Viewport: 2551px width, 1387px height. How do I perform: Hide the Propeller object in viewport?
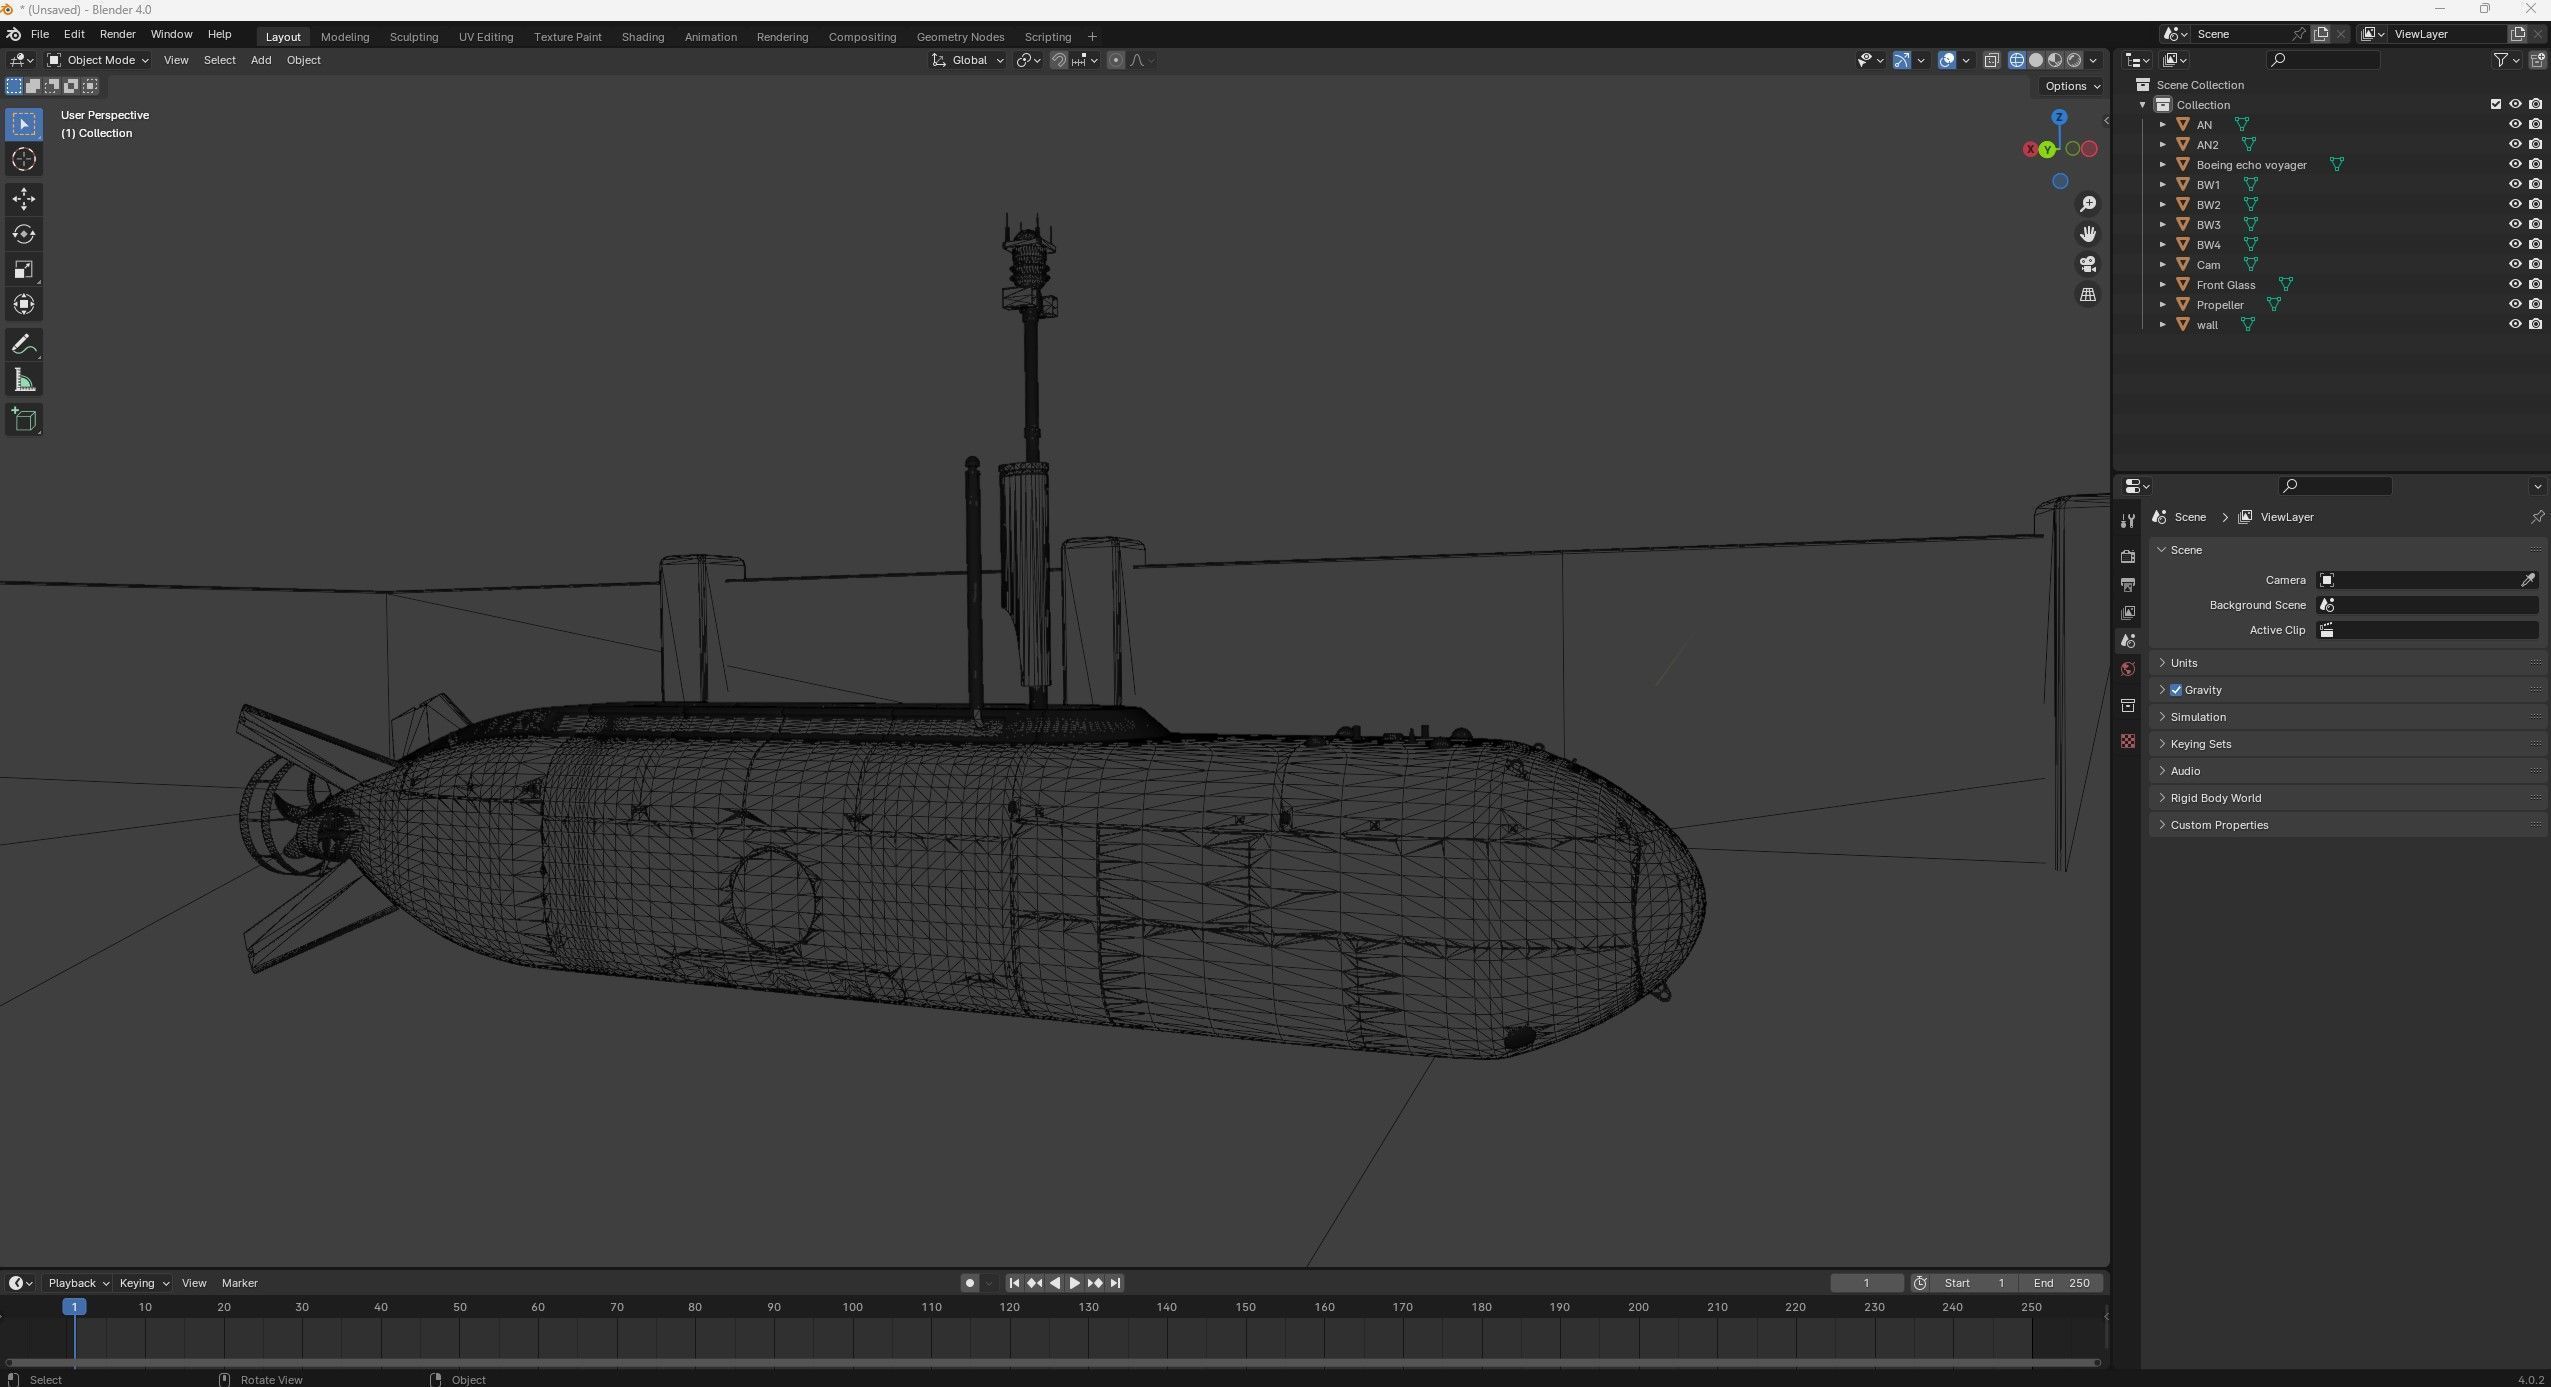[2515, 304]
